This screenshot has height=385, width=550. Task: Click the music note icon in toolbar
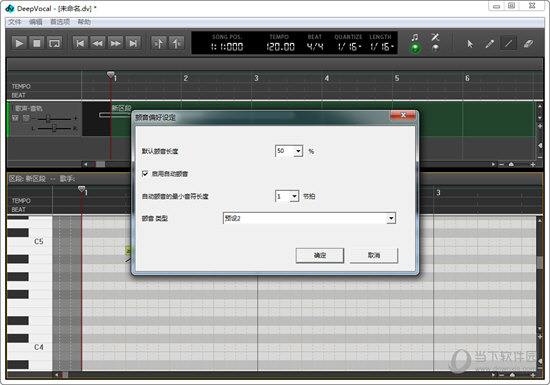point(415,37)
